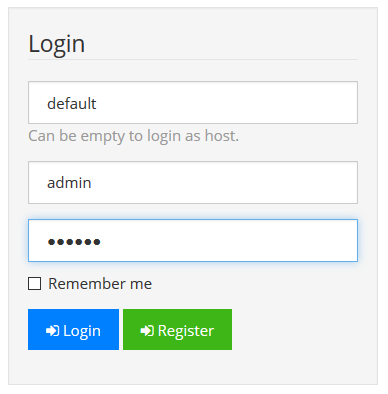Select the highlighted password field
The height and width of the screenshot is (394, 388).
(x=193, y=240)
